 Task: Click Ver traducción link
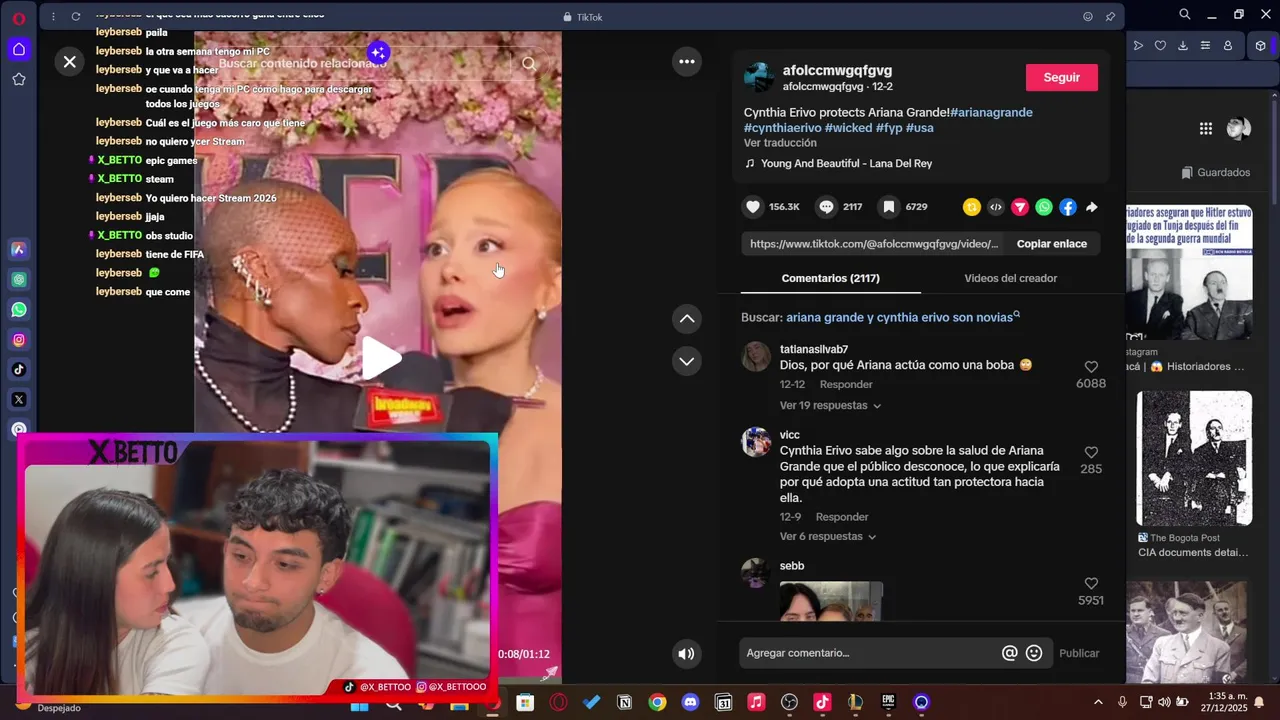(780, 143)
